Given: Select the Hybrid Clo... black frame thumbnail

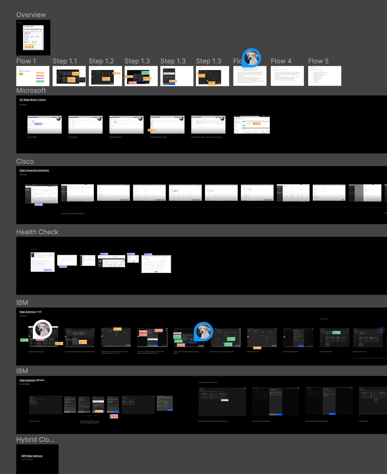Looking at the screenshot, I should (37, 459).
